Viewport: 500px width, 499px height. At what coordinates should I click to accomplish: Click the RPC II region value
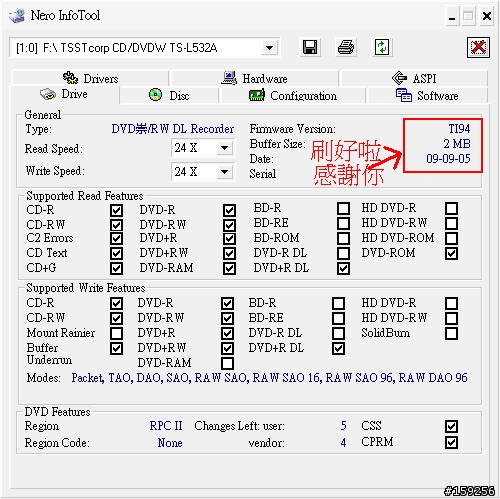pyautogui.click(x=166, y=426)
